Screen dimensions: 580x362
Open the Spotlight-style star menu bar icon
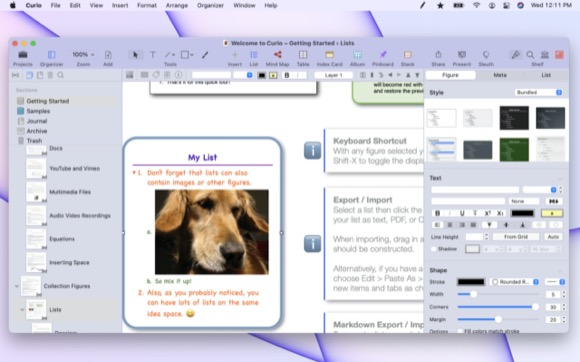(x=440, y=6)
